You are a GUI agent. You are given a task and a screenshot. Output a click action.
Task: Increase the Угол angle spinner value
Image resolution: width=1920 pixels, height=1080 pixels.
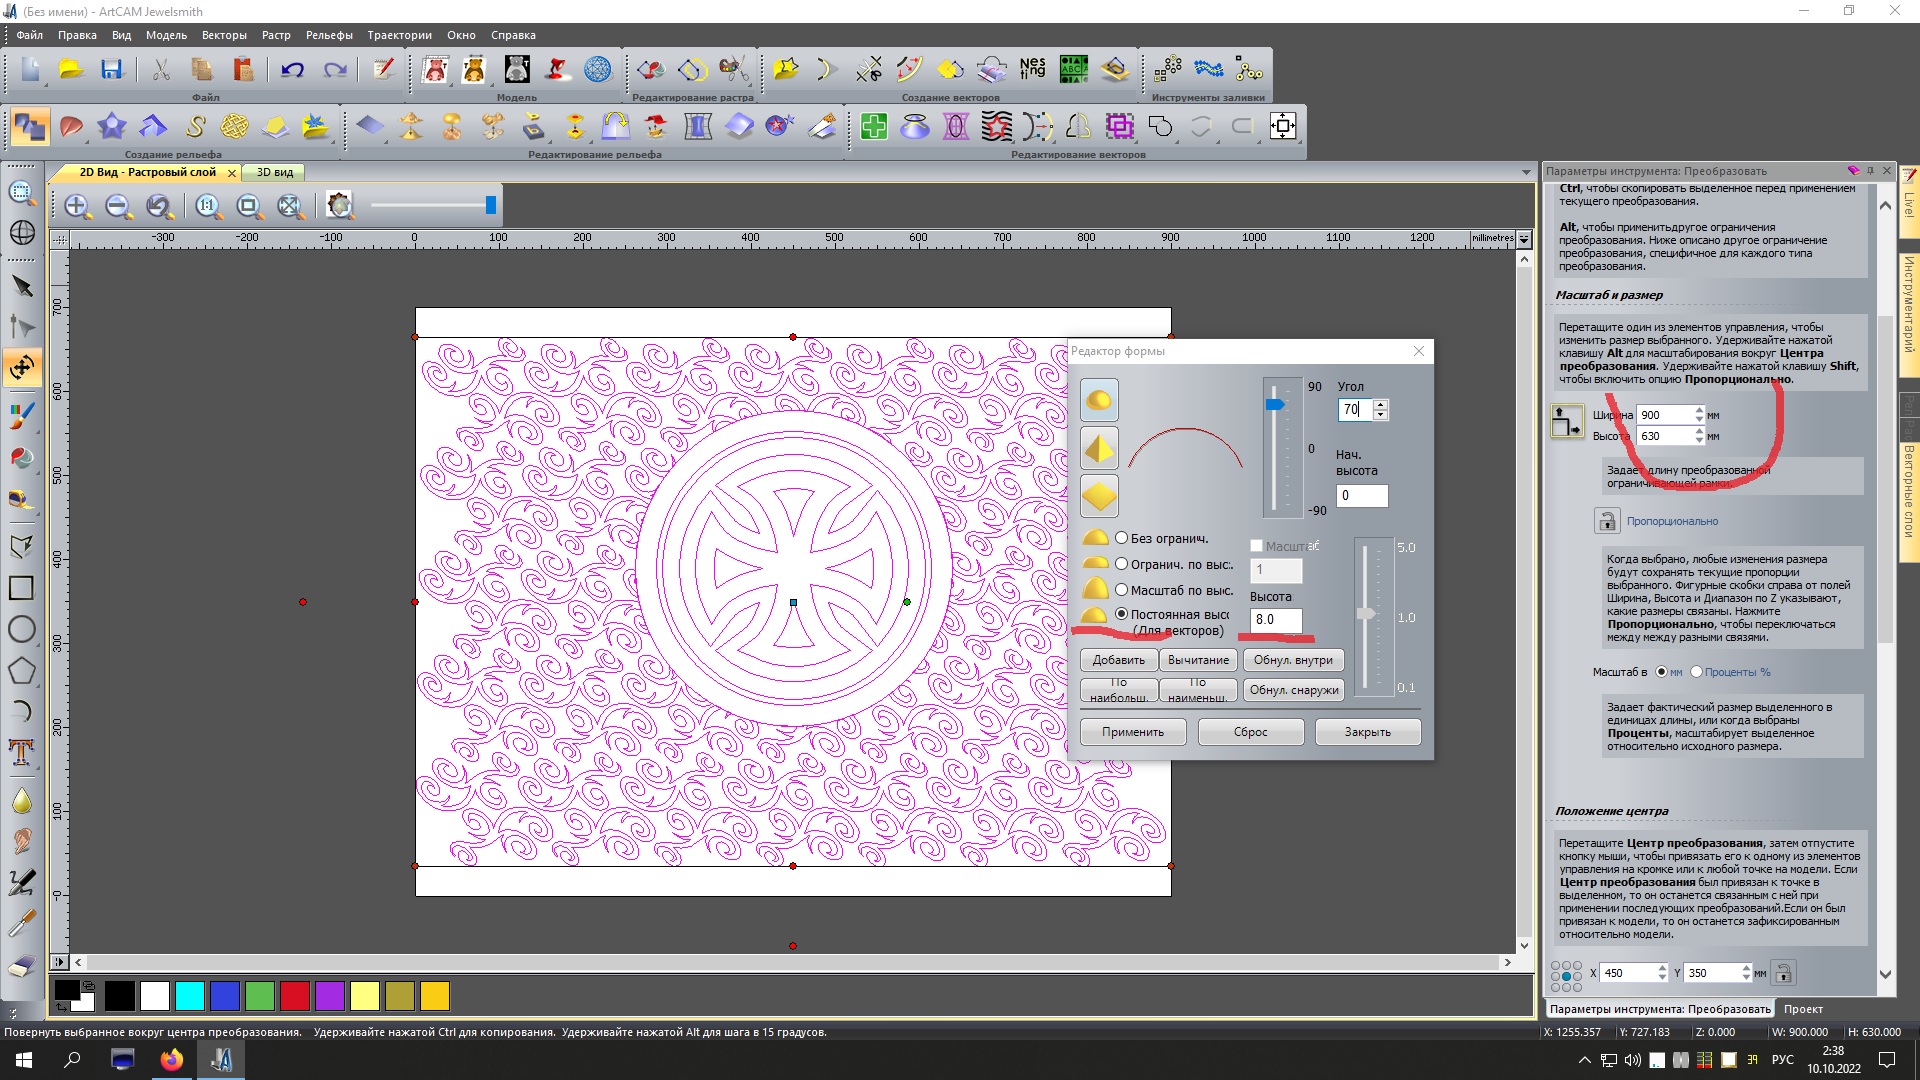pos(1381,404)
